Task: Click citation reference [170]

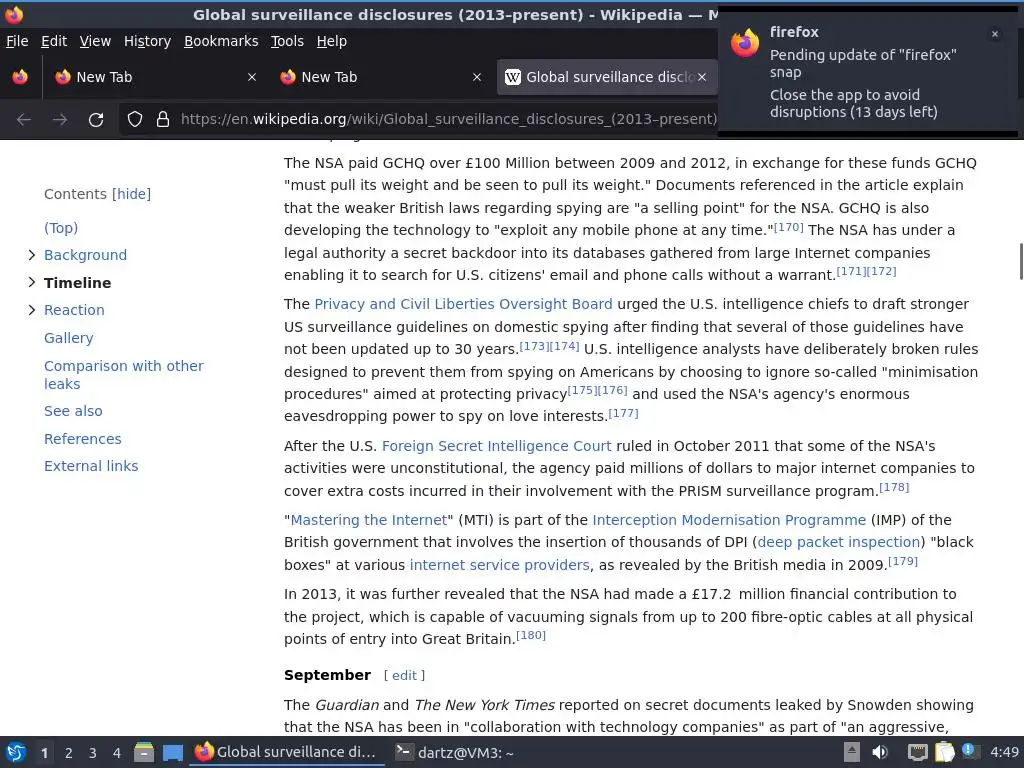Action: click(788, 227)
